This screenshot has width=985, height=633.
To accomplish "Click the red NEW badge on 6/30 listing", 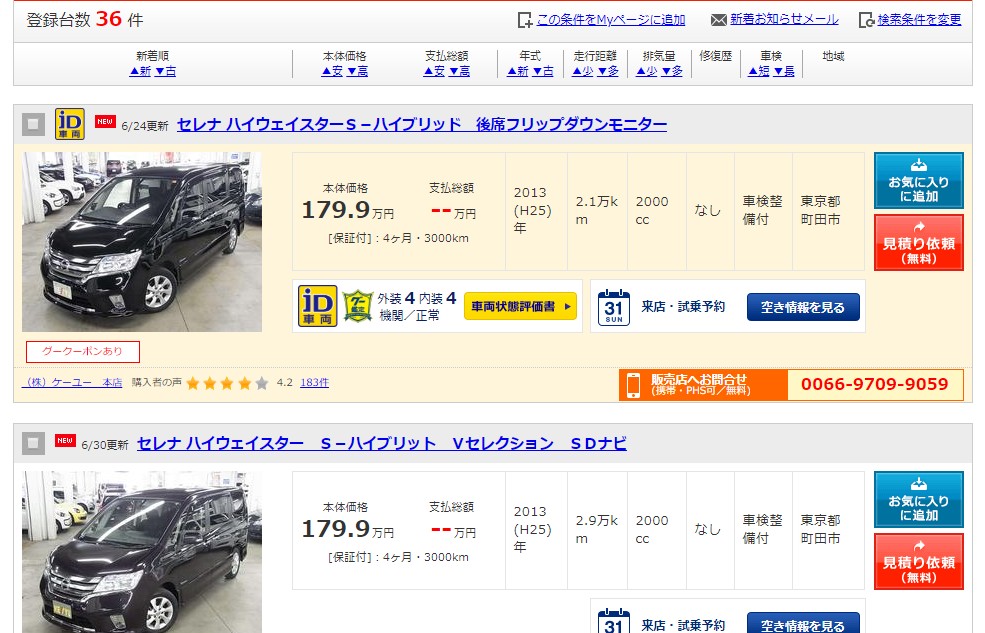I will [x=65, y=440].
